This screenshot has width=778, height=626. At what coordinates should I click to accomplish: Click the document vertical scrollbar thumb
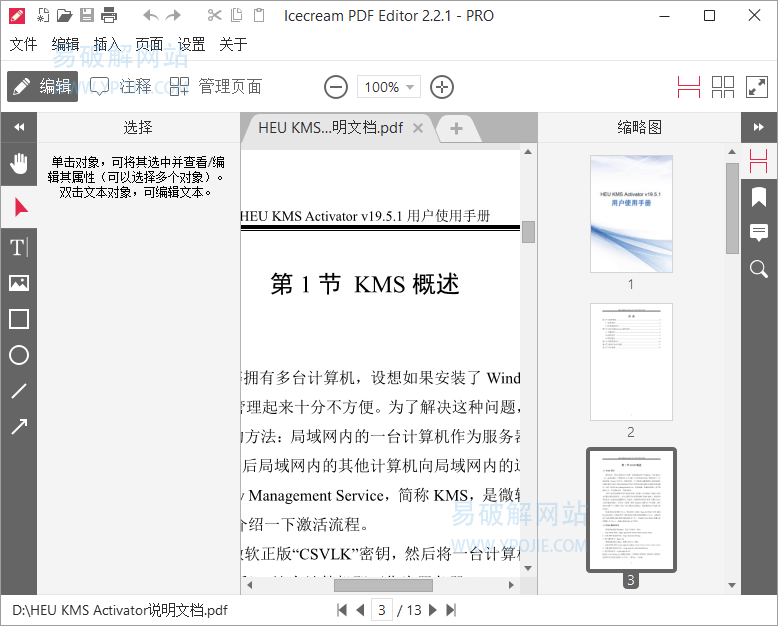[x=528, y=232]
